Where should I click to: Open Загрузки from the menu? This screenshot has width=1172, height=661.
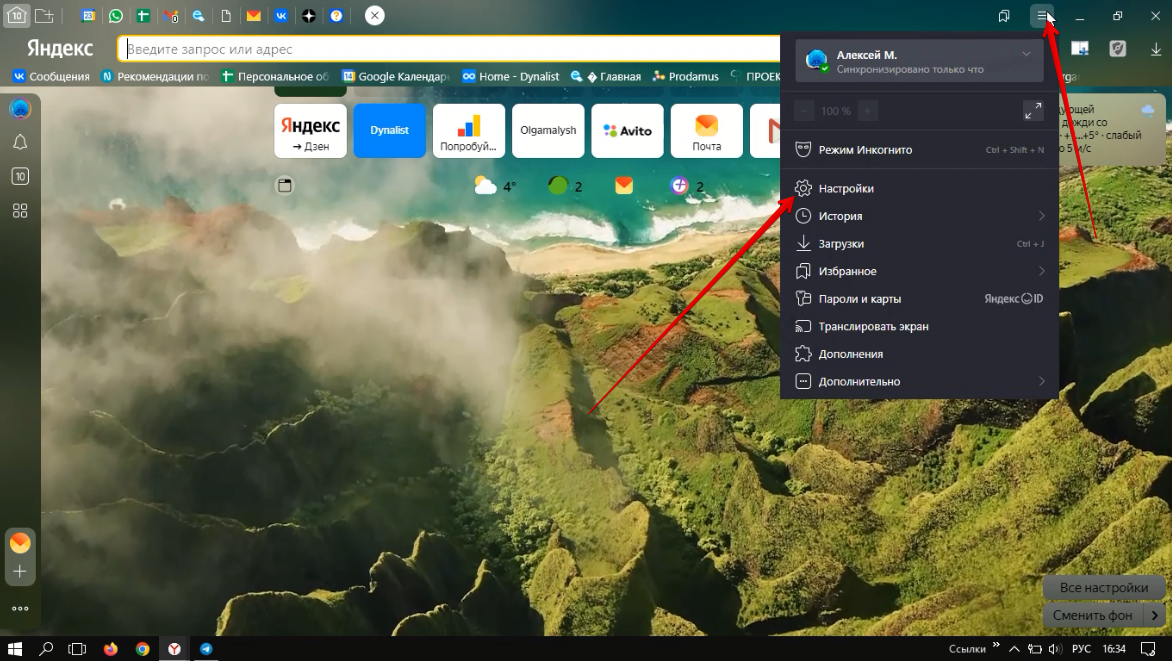pos(919,244)
